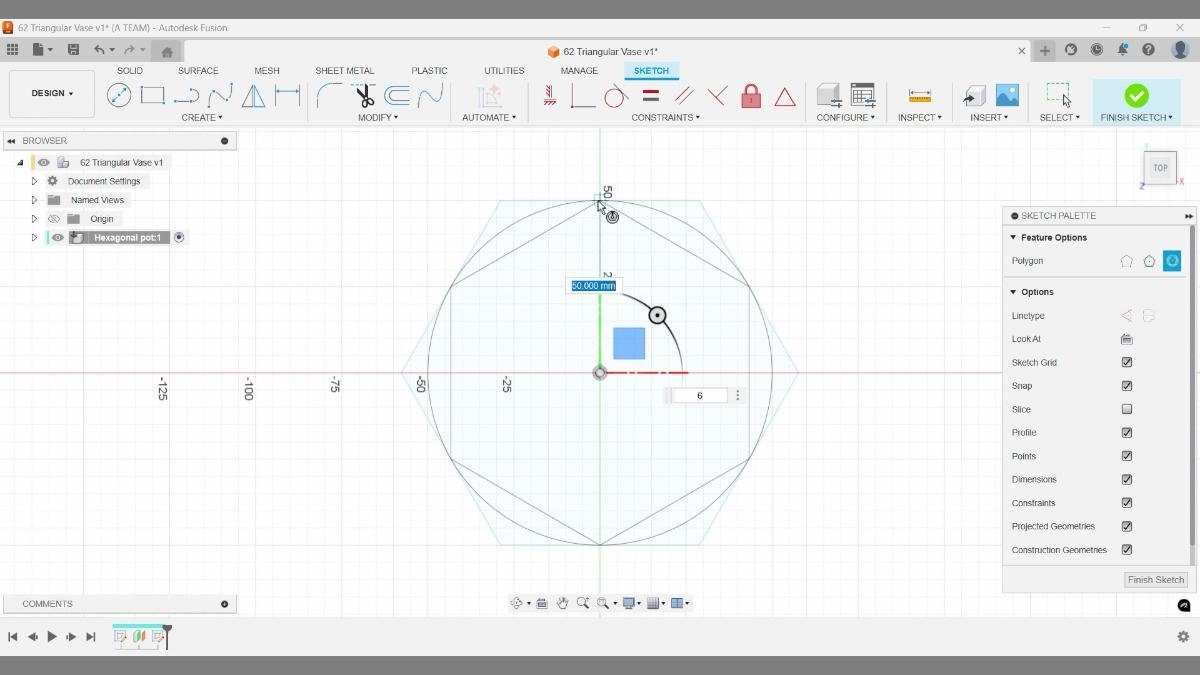This screenshot has height=675, width=1200.
Task: Select the Circle sketch tool
Action: (x=119, y=95)
